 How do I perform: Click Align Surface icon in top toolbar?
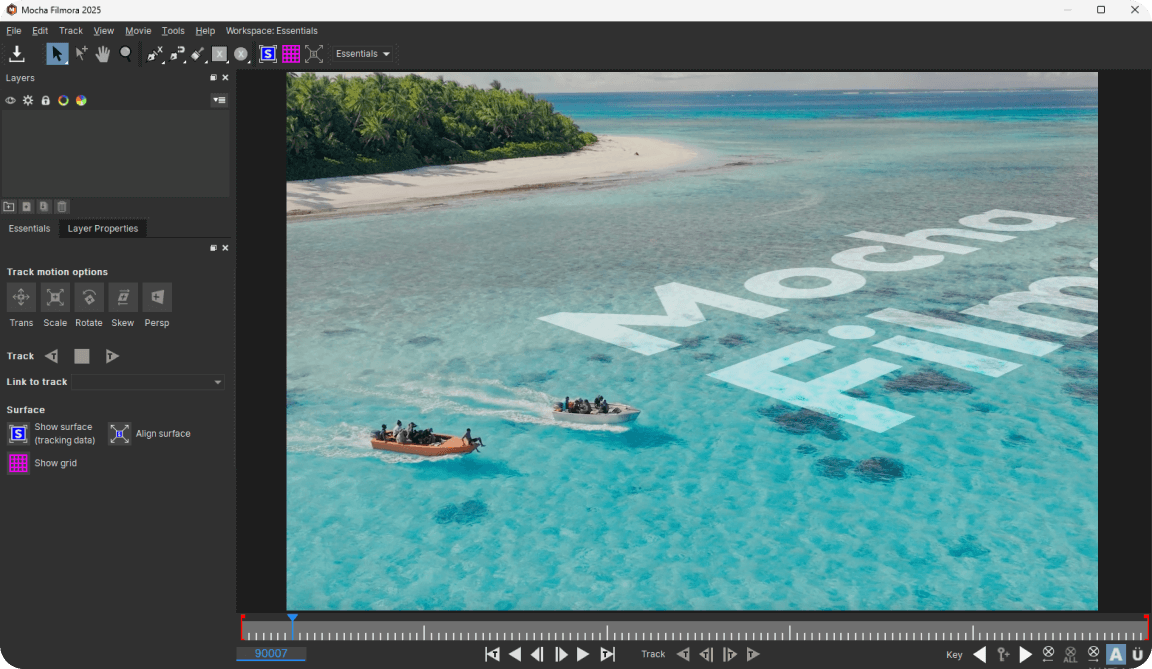[x=314, y=54]
